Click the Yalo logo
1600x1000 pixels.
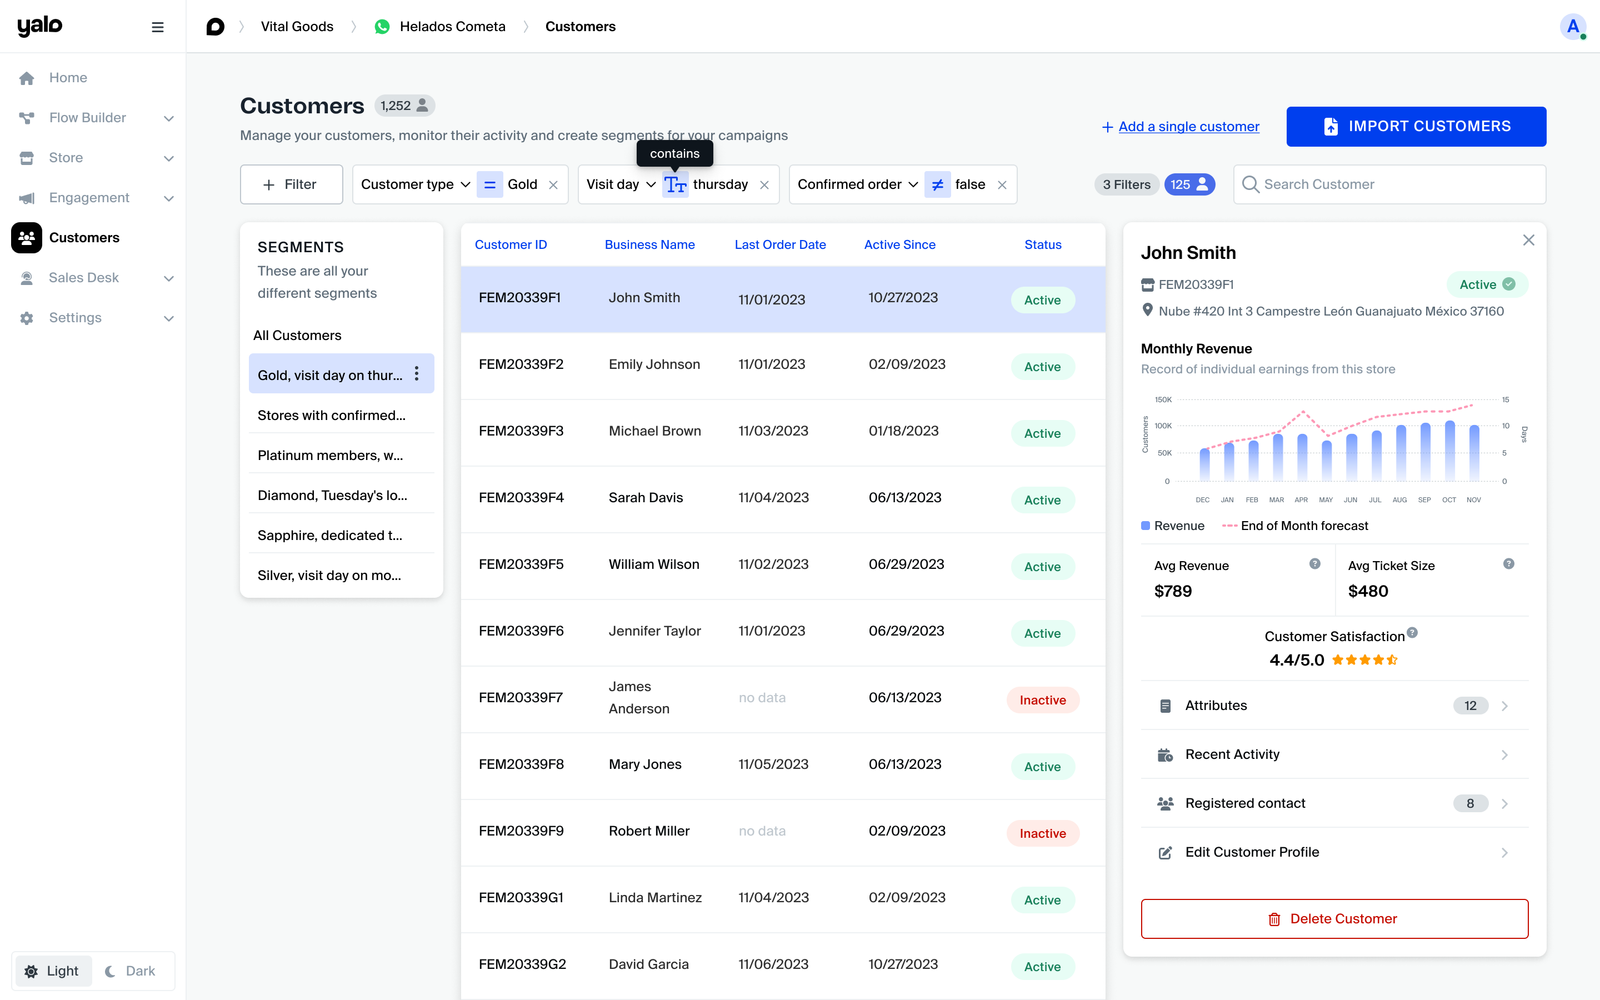40,26
